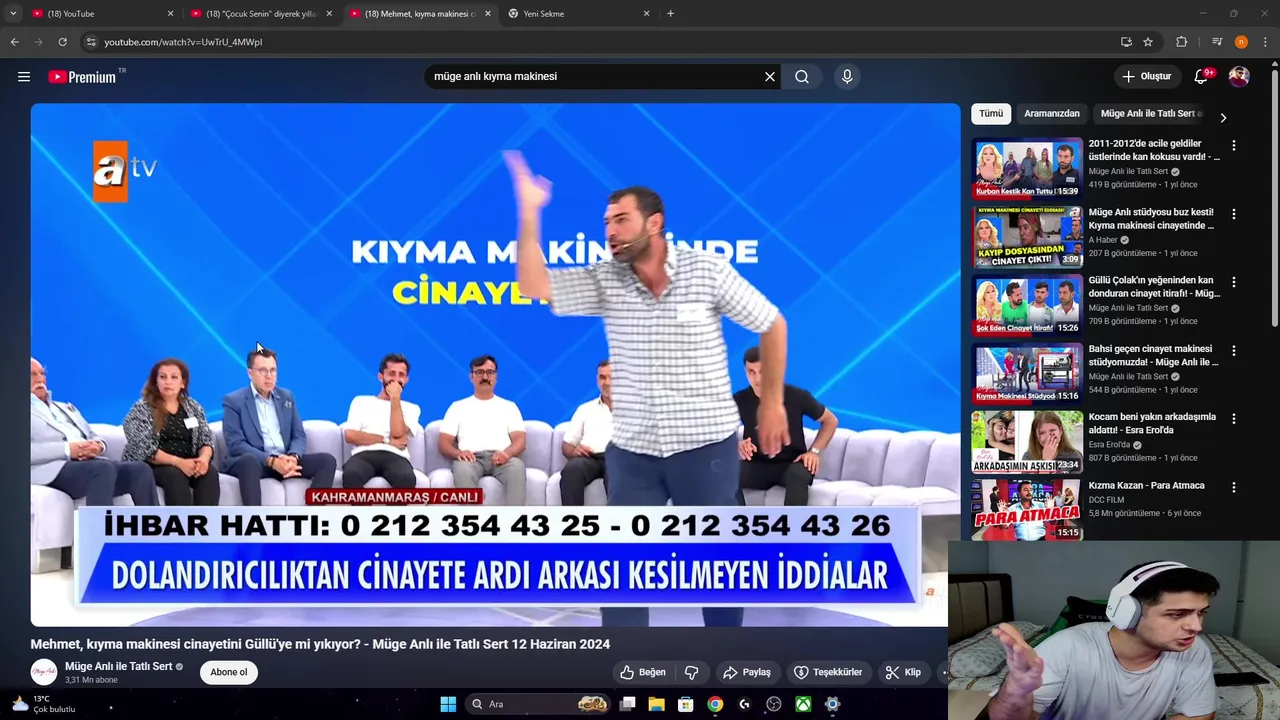Close the '(18) YouTube' first browser tab
The height and width of the screenshot is (720, 1280).
[x=170, y=14]
